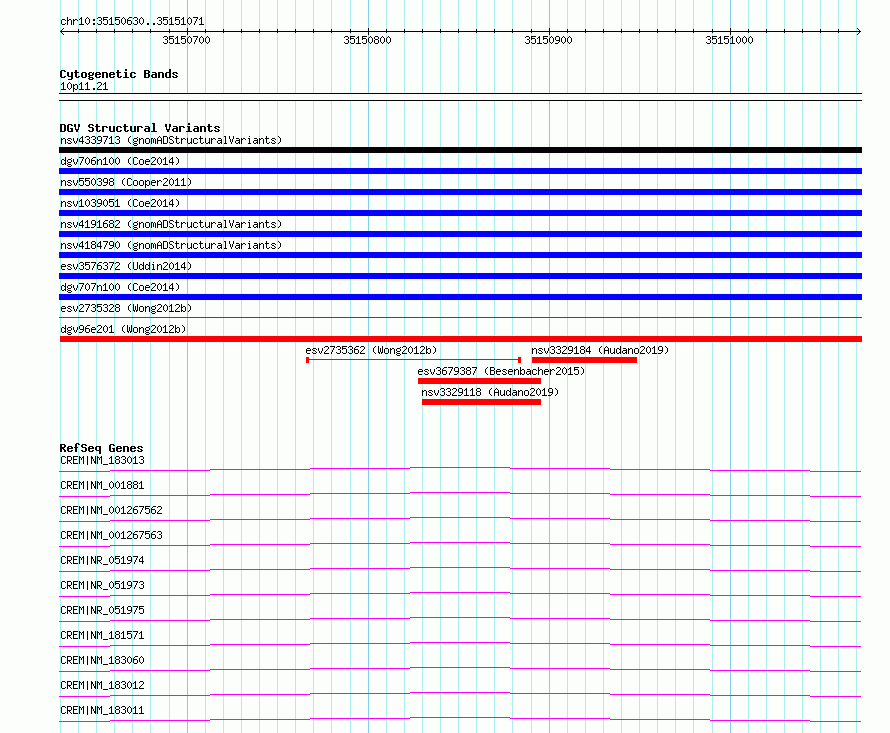The width and height of the screenshot is (890, 733).
Task: Select the RefSeq Genes track title
Action: coord(101,448)
